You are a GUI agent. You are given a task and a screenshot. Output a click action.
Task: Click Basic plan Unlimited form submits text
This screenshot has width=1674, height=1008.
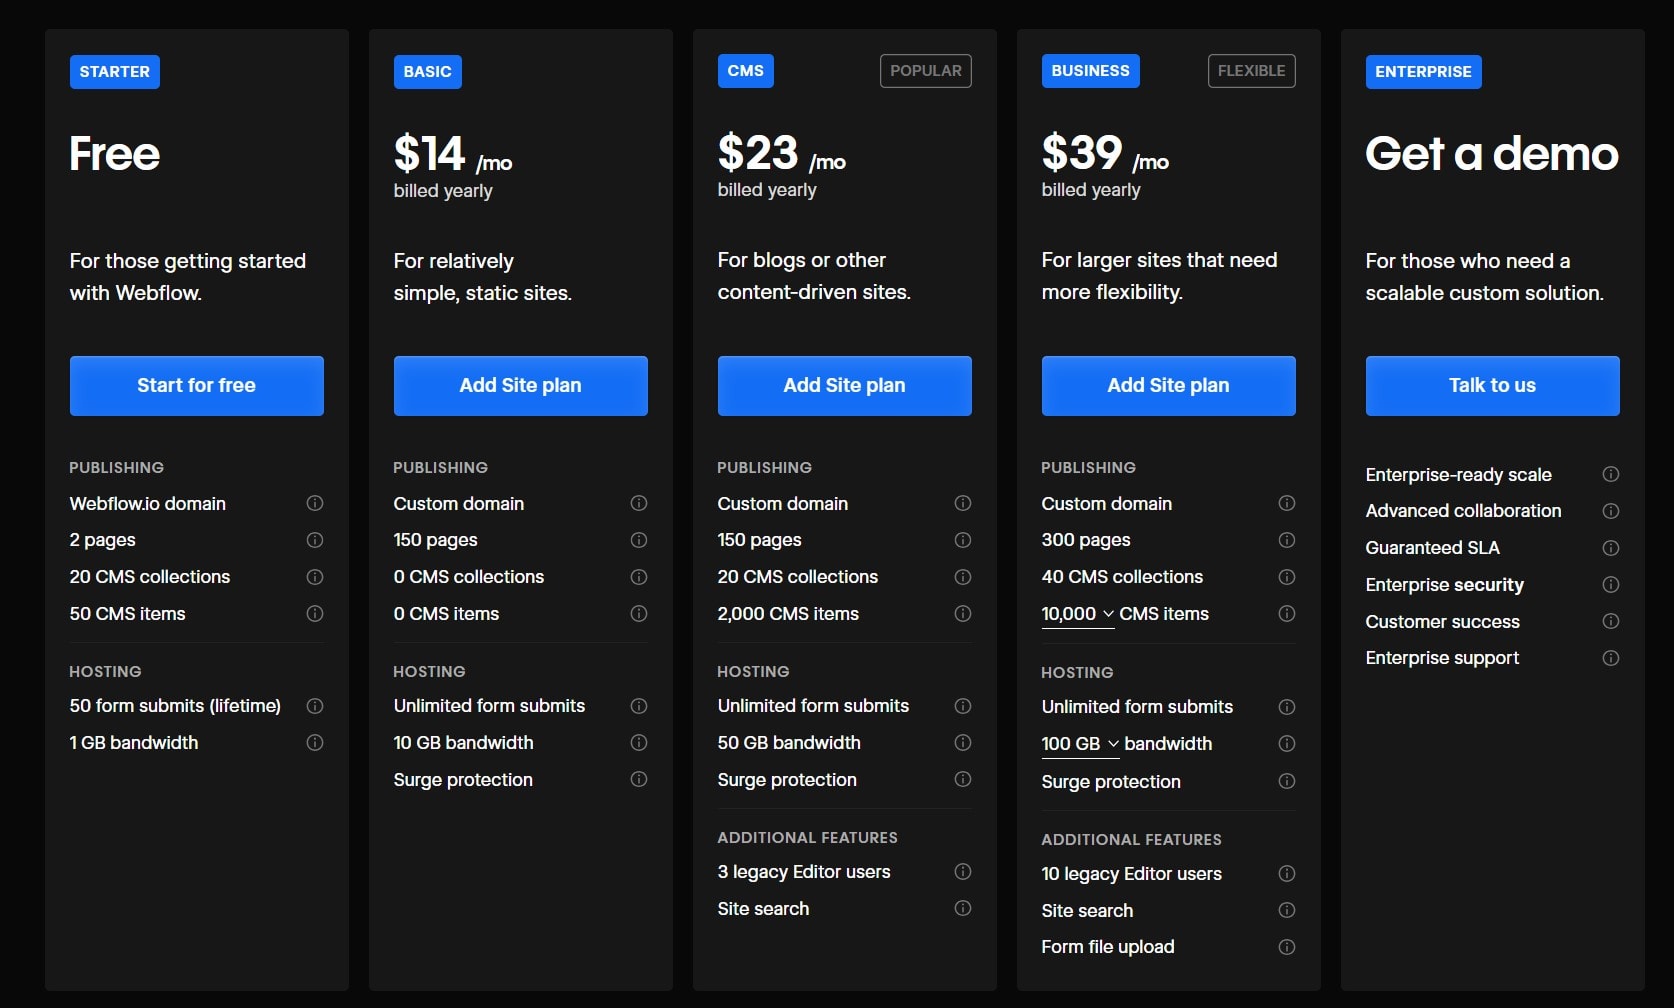point(489,706)
